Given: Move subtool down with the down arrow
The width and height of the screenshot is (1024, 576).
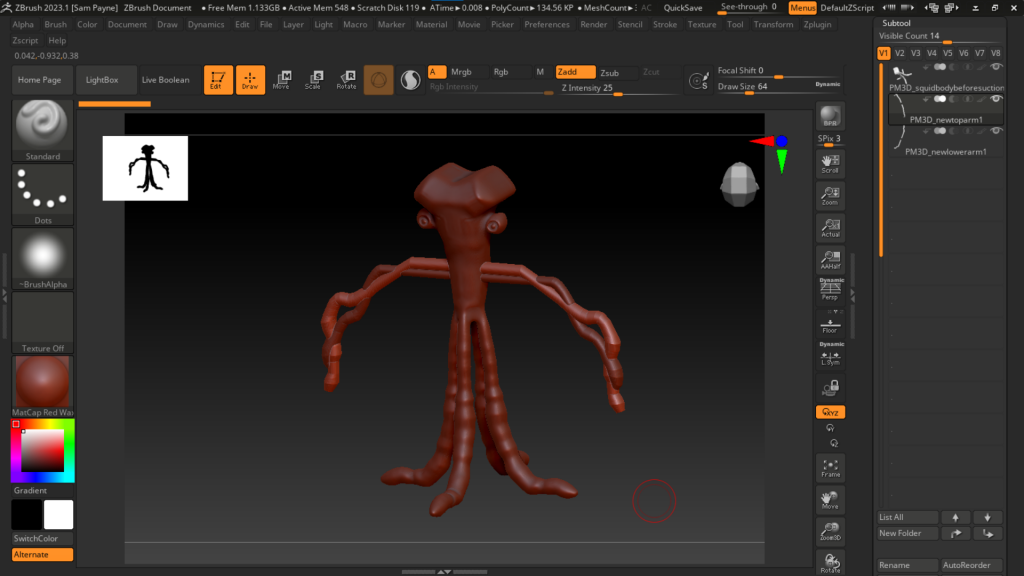Looking at the screenshot, I should [987, 517].
